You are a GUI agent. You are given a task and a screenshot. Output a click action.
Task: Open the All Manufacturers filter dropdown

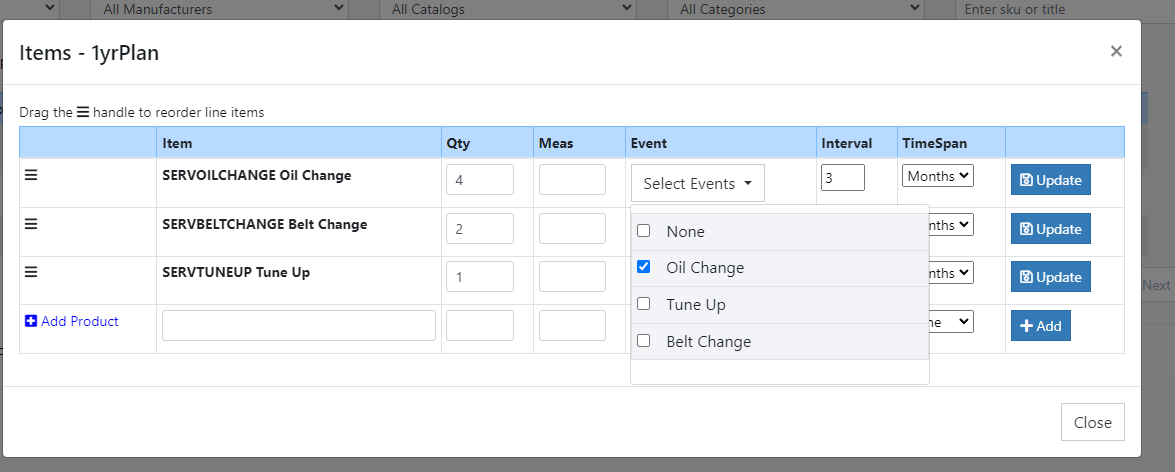(218, 10)
